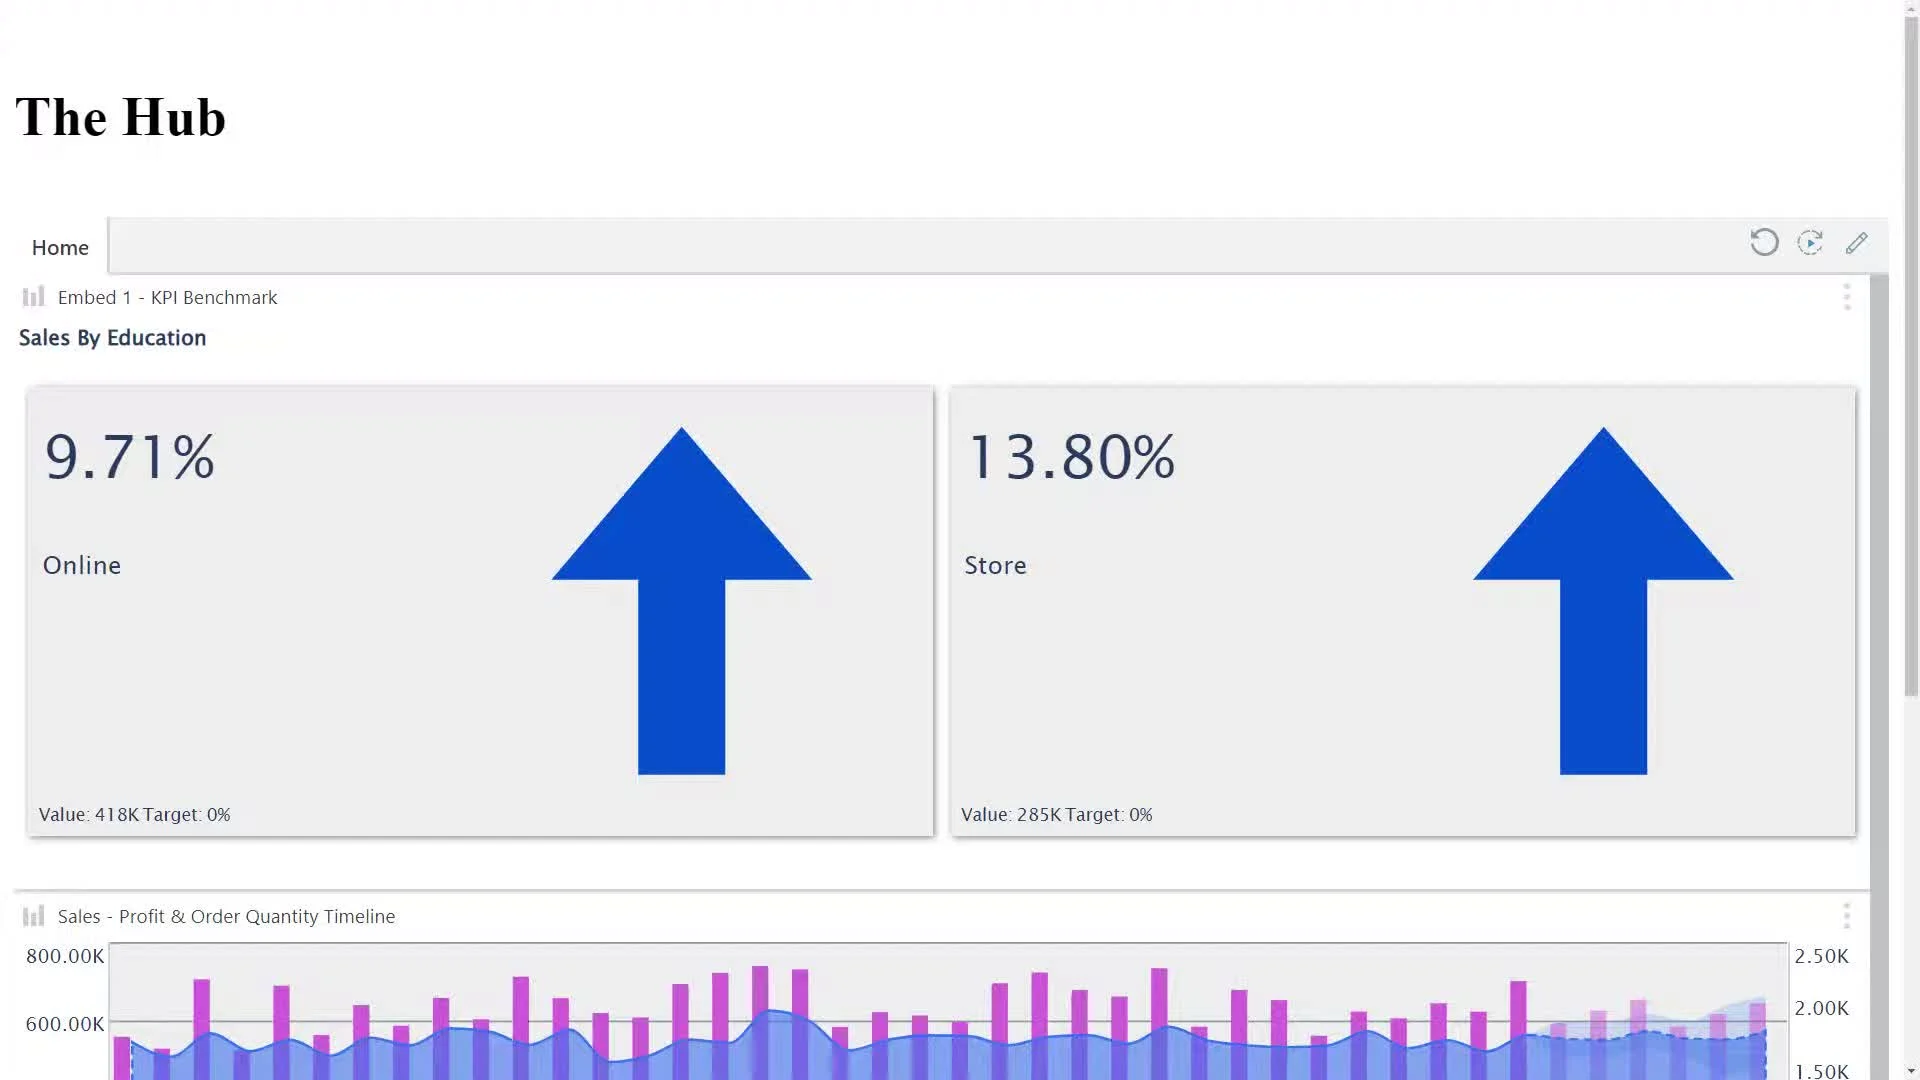Click the Sales By Education heading
The width and height of the screenshot is (1920, 1080).
click(112, 338)
